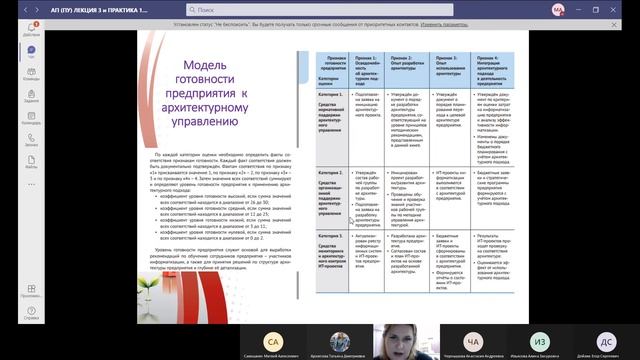Viewport: 640px width, 360px height.
Task: Click the 'Признак 4' table header cell
Action: 492,71
